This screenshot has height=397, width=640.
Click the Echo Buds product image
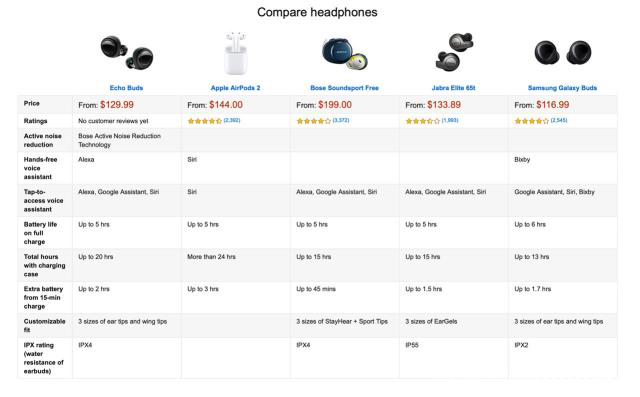[127, 53]
